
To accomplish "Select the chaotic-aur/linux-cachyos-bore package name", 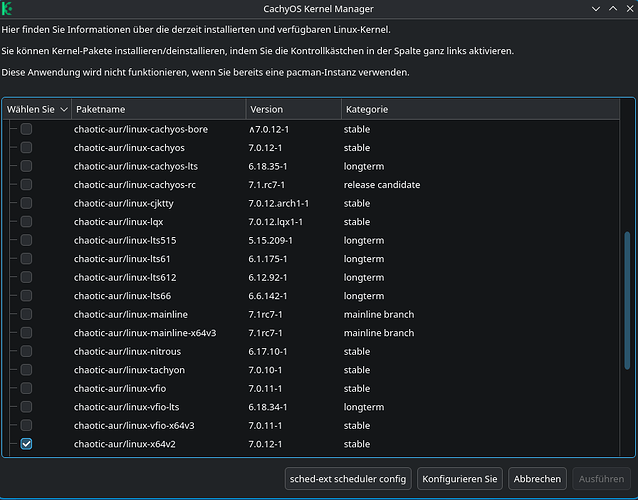I will [x=141, y=129].
